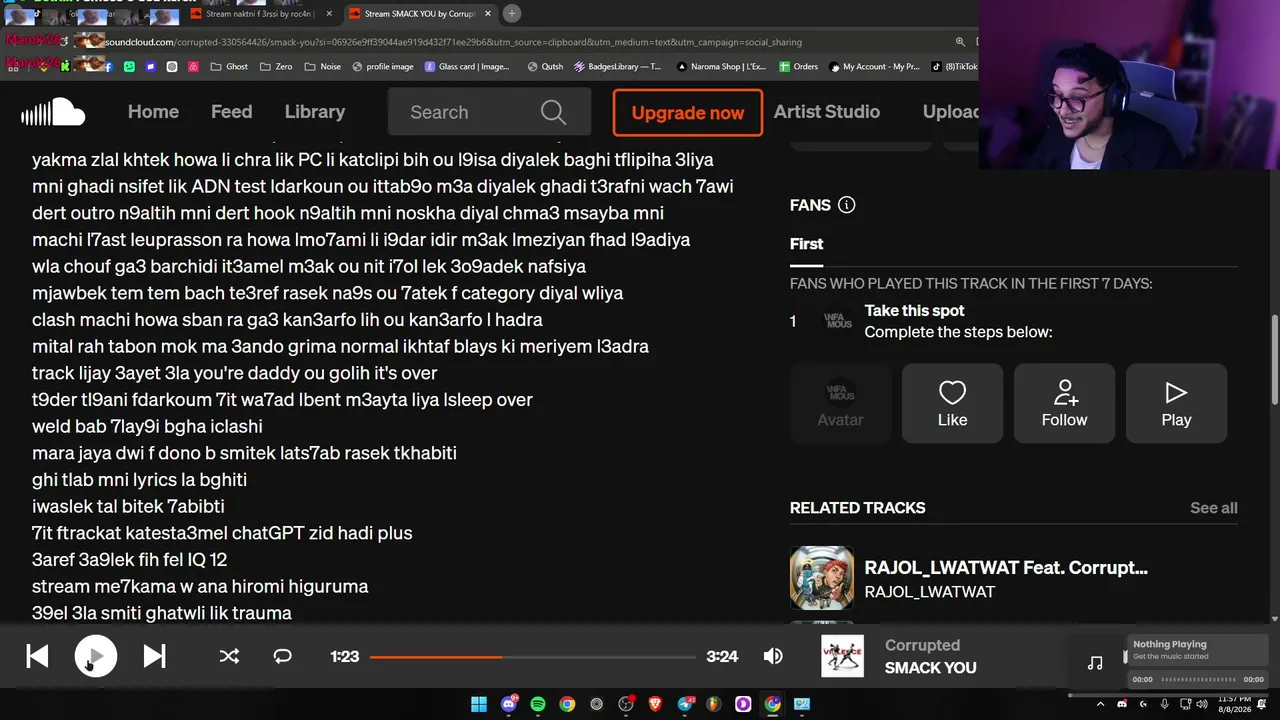The height and width of the screenshot is (720, 1280).
Task: Mute the player volume
Action: tap(773, 656)
